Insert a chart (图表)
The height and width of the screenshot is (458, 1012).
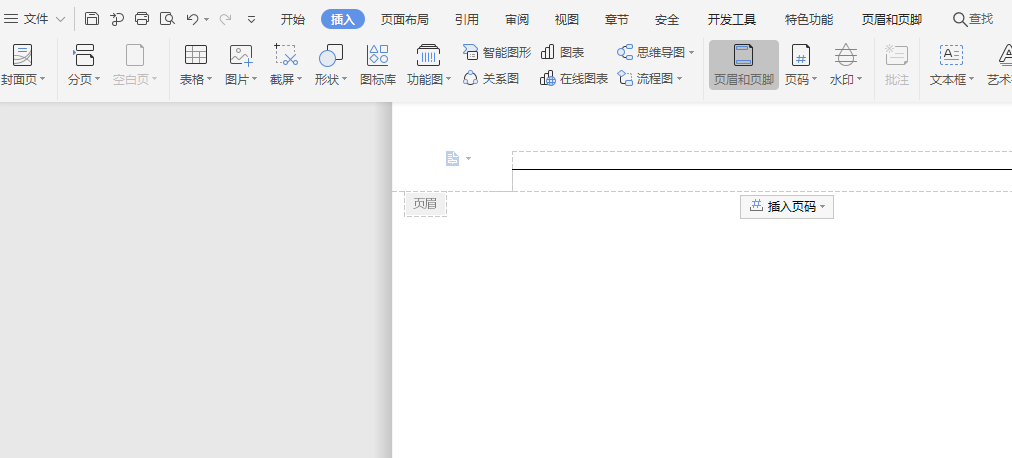coord(563,52)
